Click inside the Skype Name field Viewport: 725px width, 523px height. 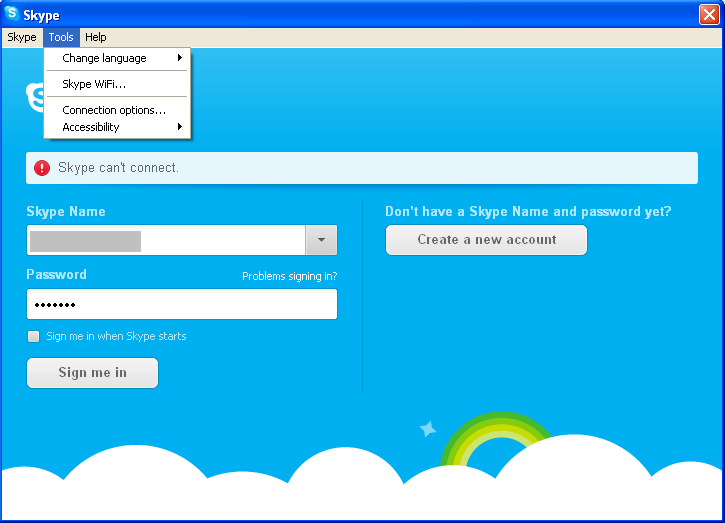(166, 240)
